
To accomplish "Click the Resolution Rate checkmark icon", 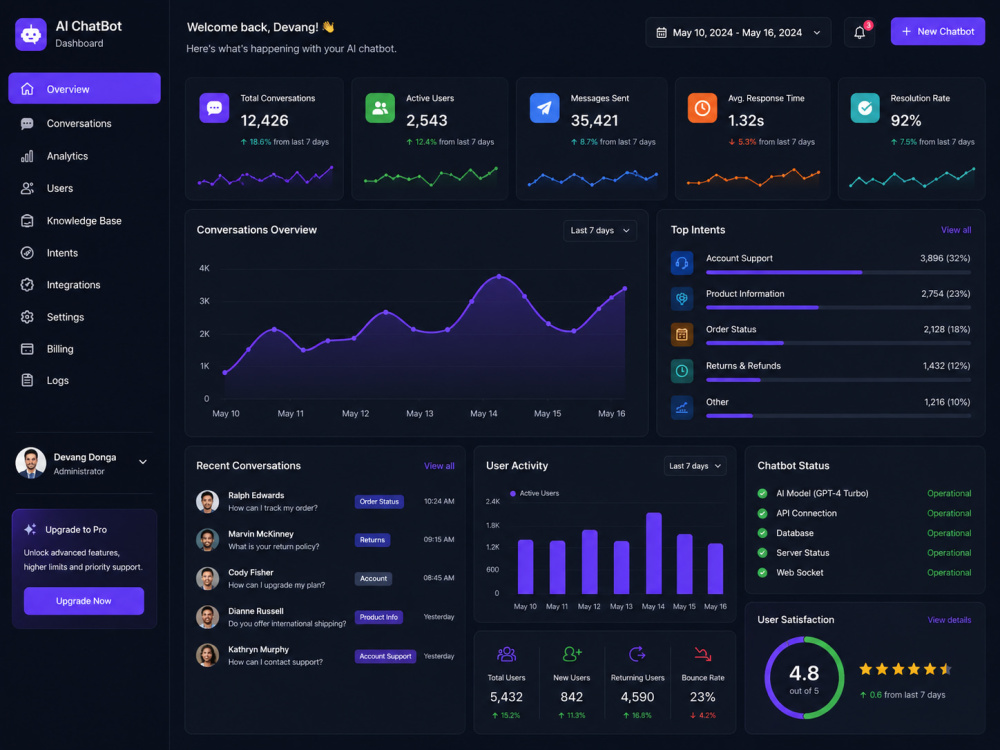I will (865, 108).
